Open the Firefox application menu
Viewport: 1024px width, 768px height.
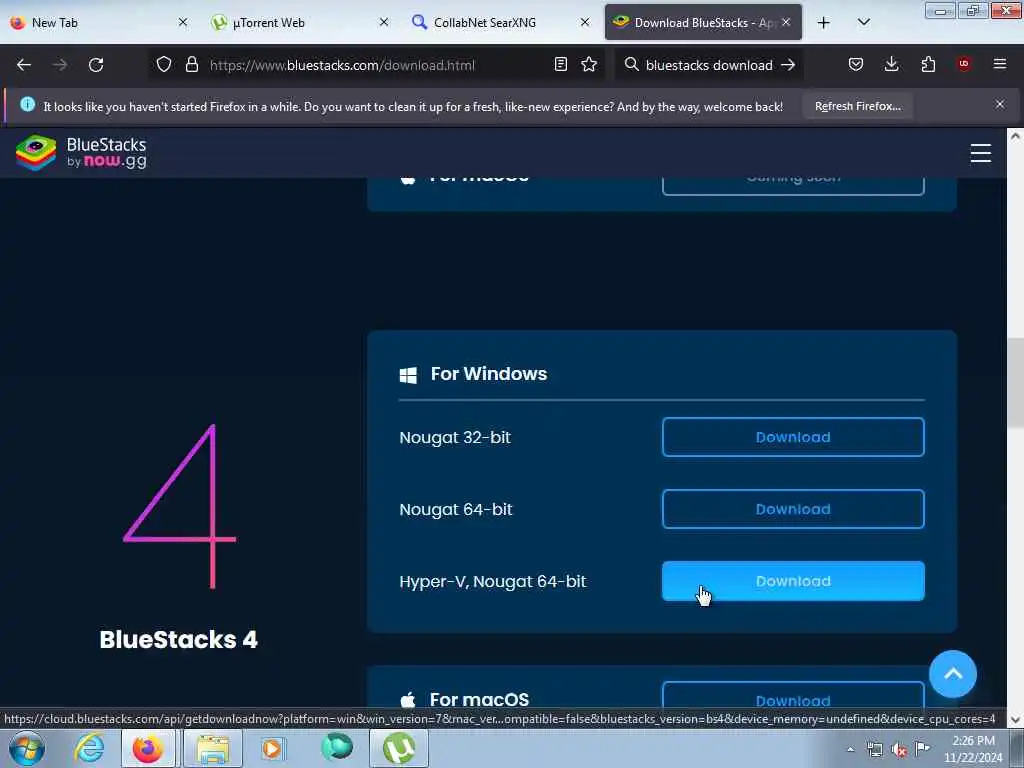pos(999,64)
